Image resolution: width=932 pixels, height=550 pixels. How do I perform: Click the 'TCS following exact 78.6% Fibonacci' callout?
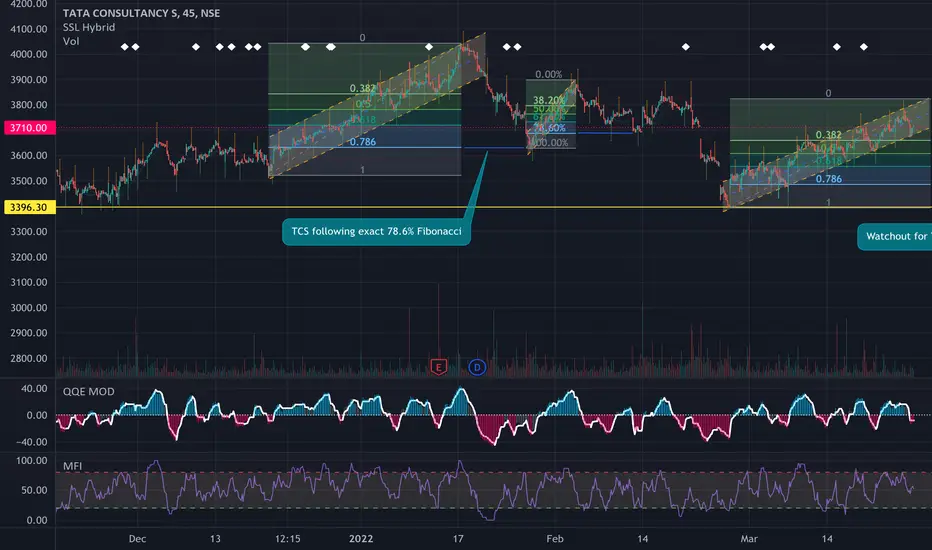pos(376,231)
